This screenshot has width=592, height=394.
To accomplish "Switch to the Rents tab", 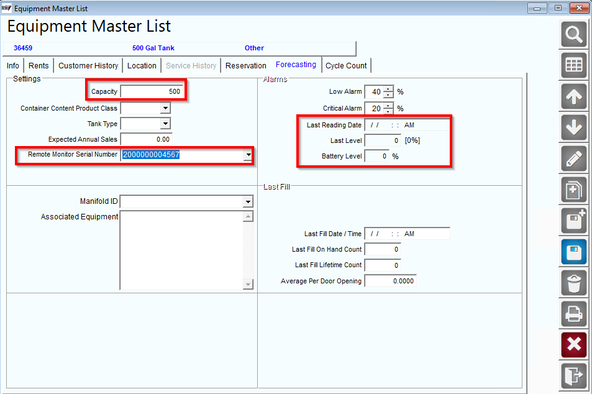I will click(x=39, y=66).
